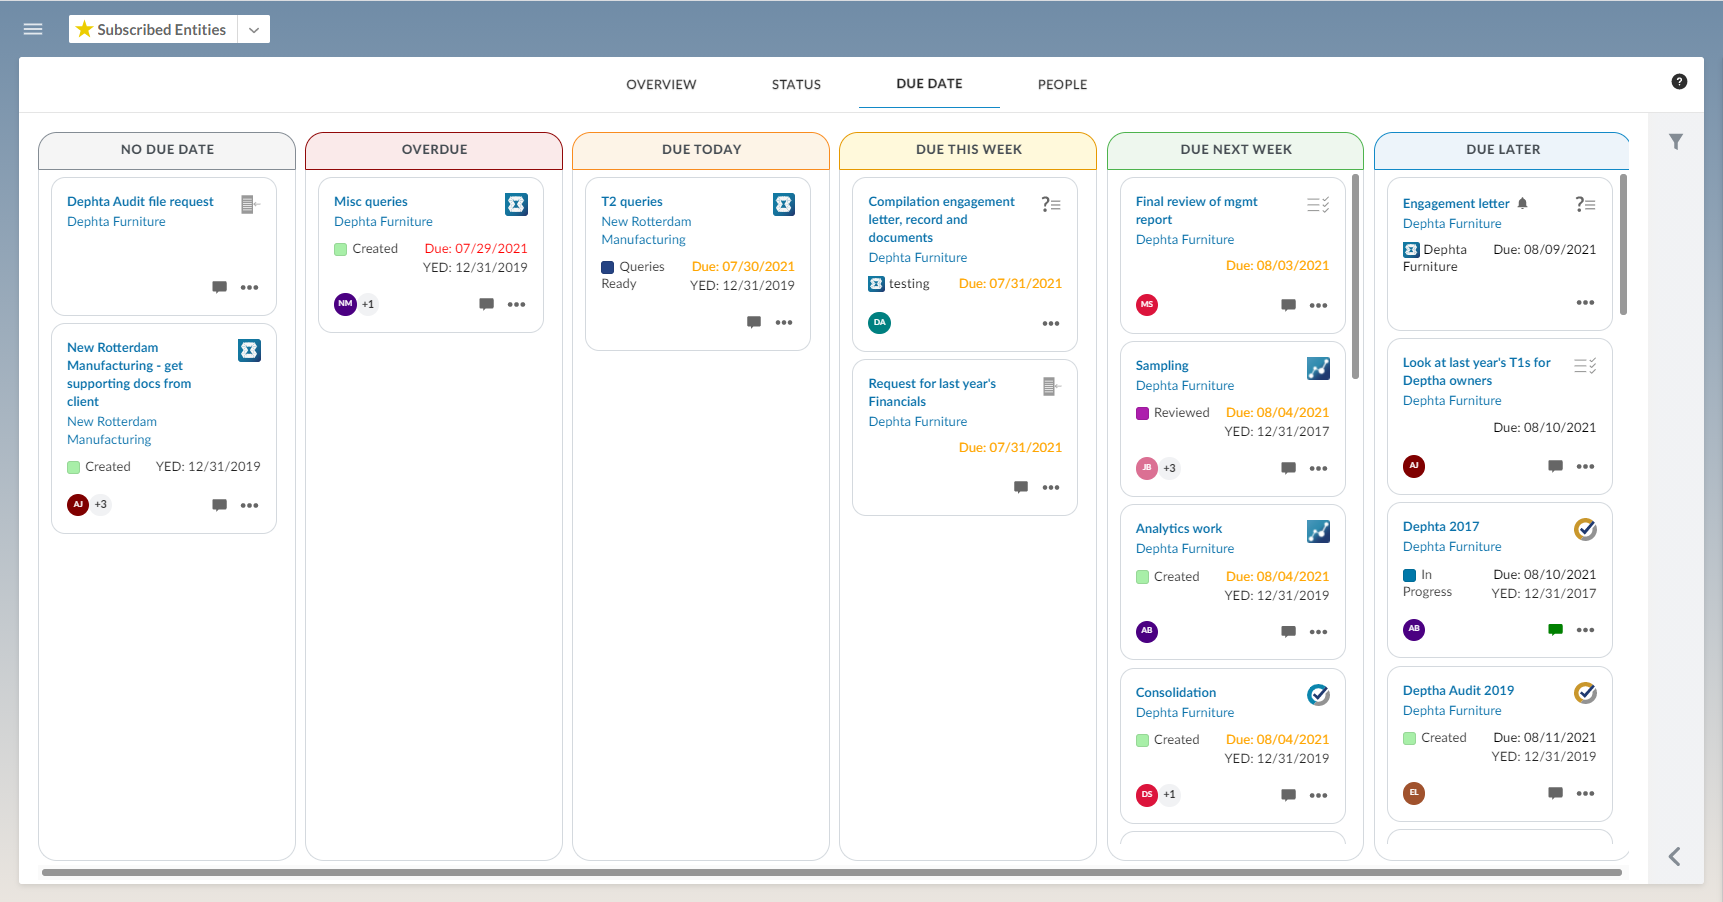This screenshot has width=1723, height=902.
Task: Expand the +3 assignees on Sampling card
Action: 1169,468
